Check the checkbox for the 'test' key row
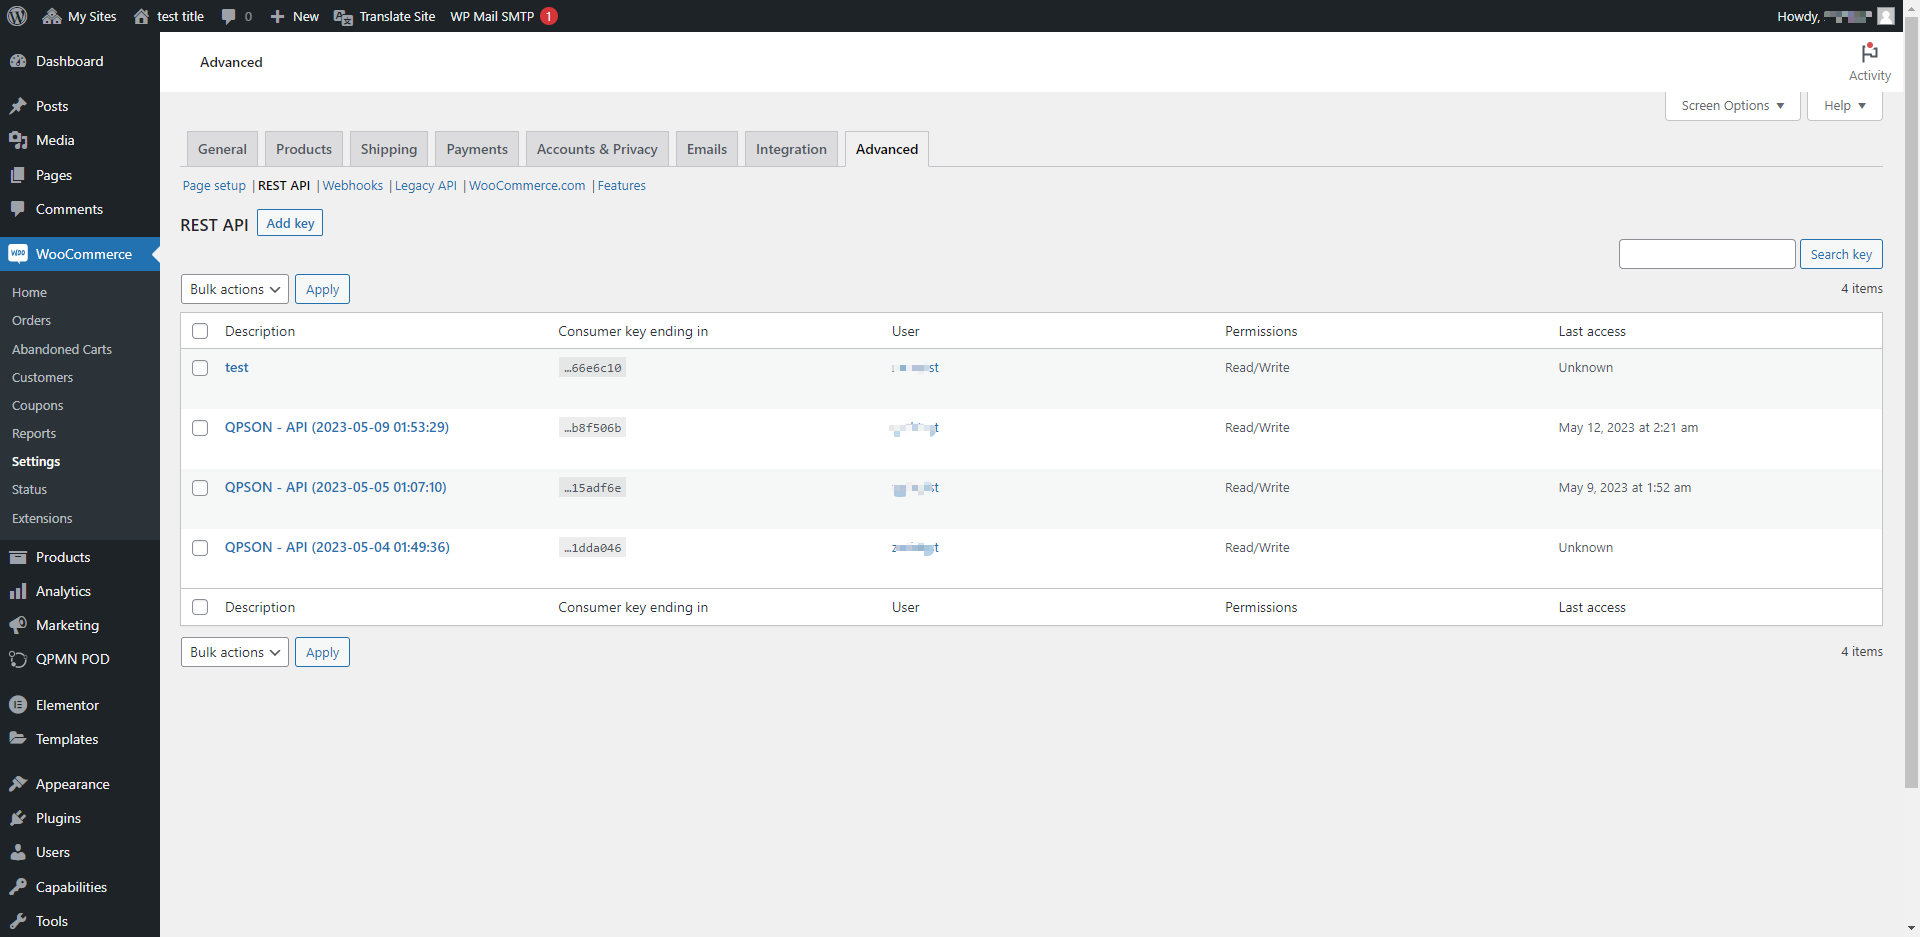Image resolution: width=1920 pixels, height=937 pixels. (x=200, y=368)
